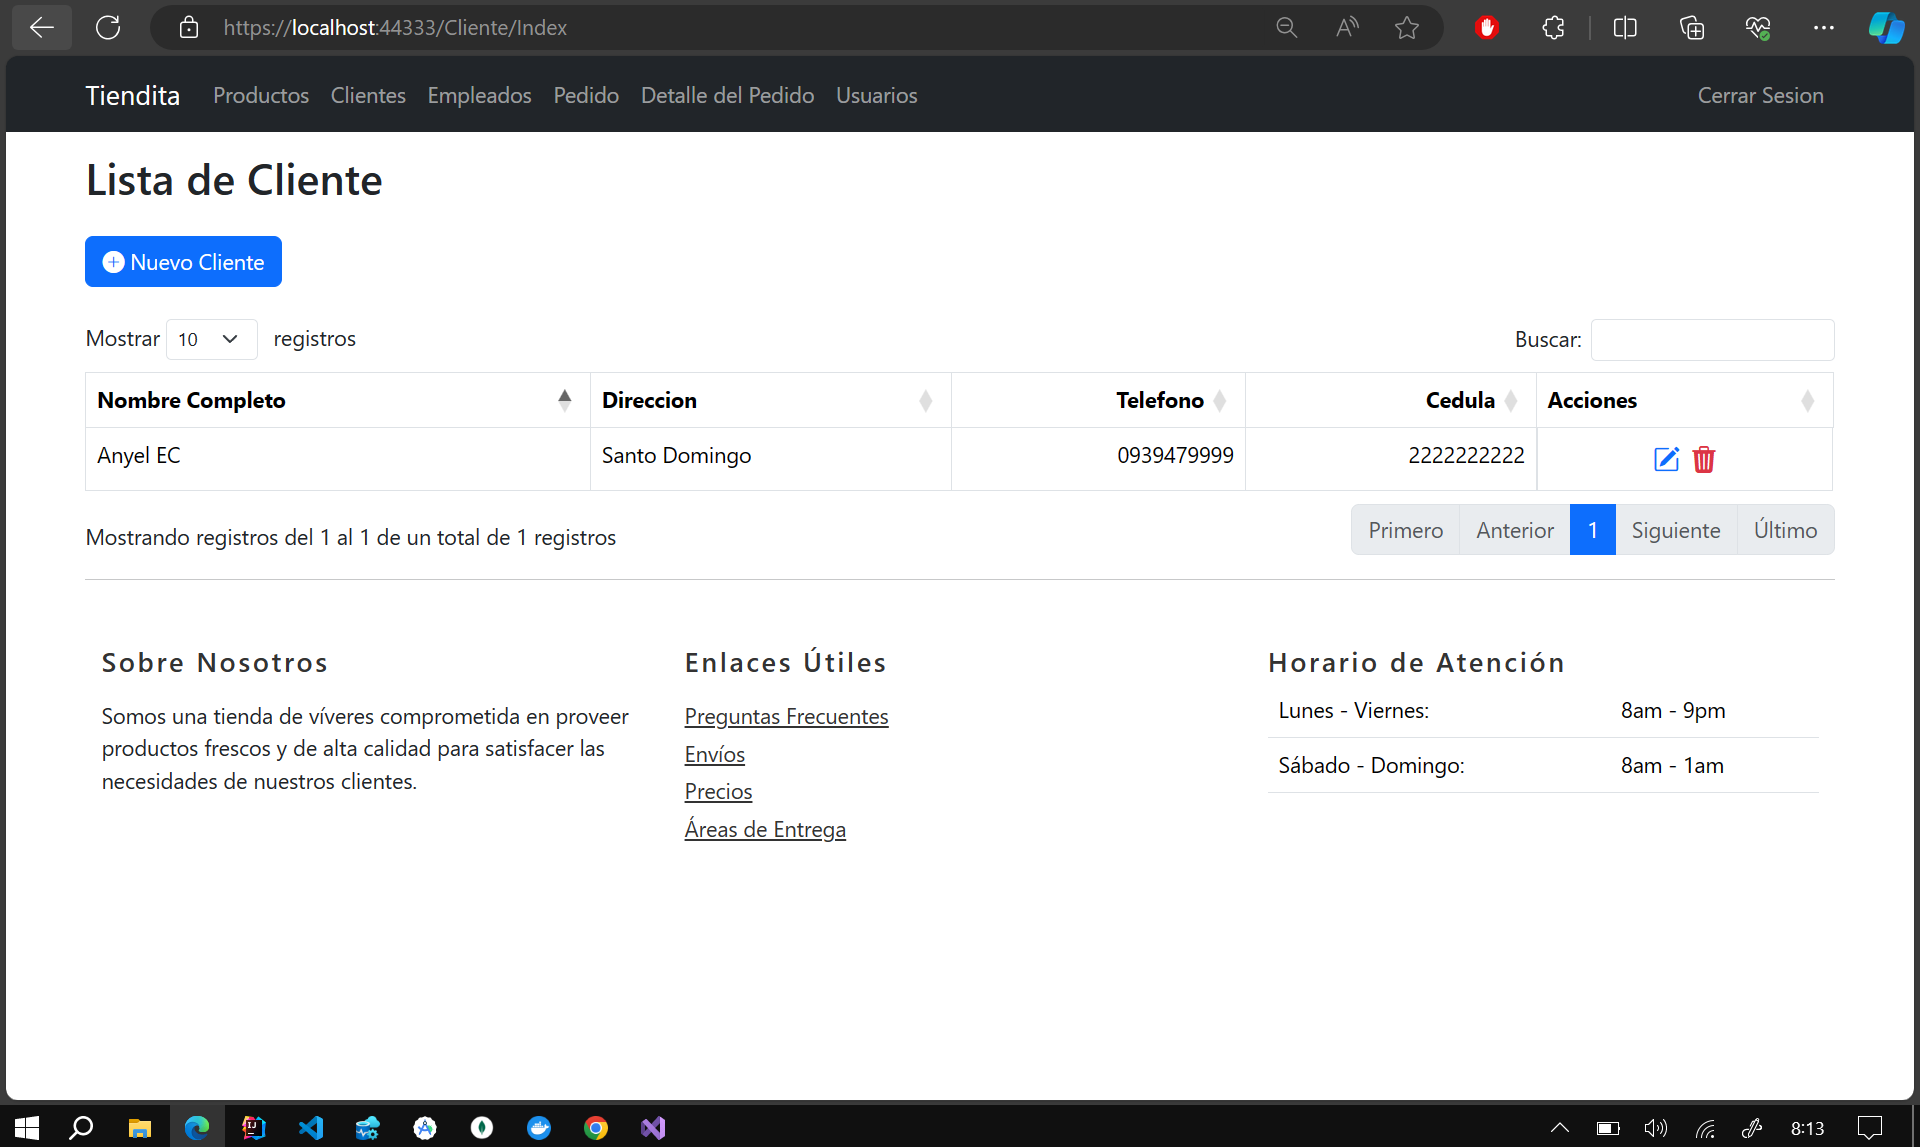Click the edit pencil icon for Anyel EC
This screenshot has width=1920, height=1147.
pyautogui.click(x=1666, y=459)
